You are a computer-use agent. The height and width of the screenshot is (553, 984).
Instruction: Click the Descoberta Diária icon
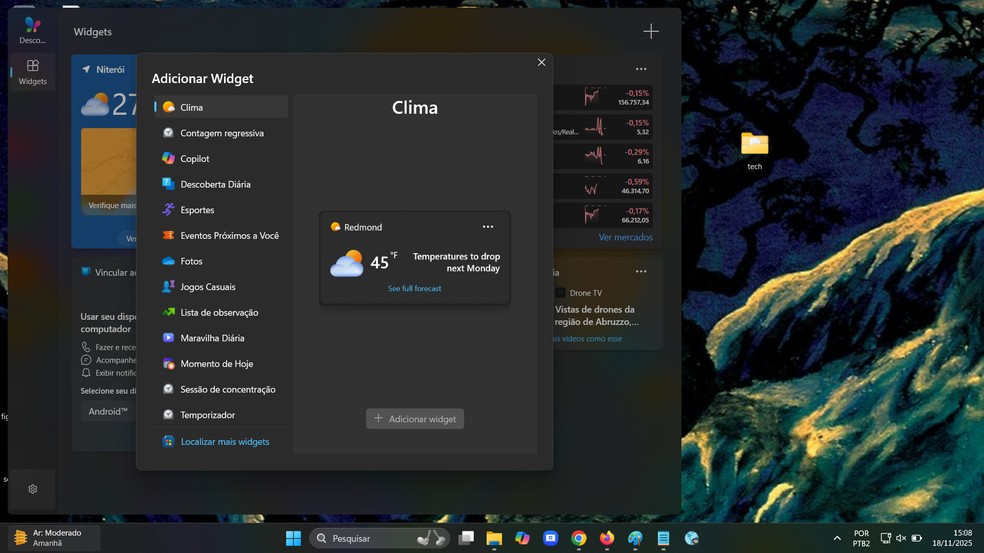point(169,184)
